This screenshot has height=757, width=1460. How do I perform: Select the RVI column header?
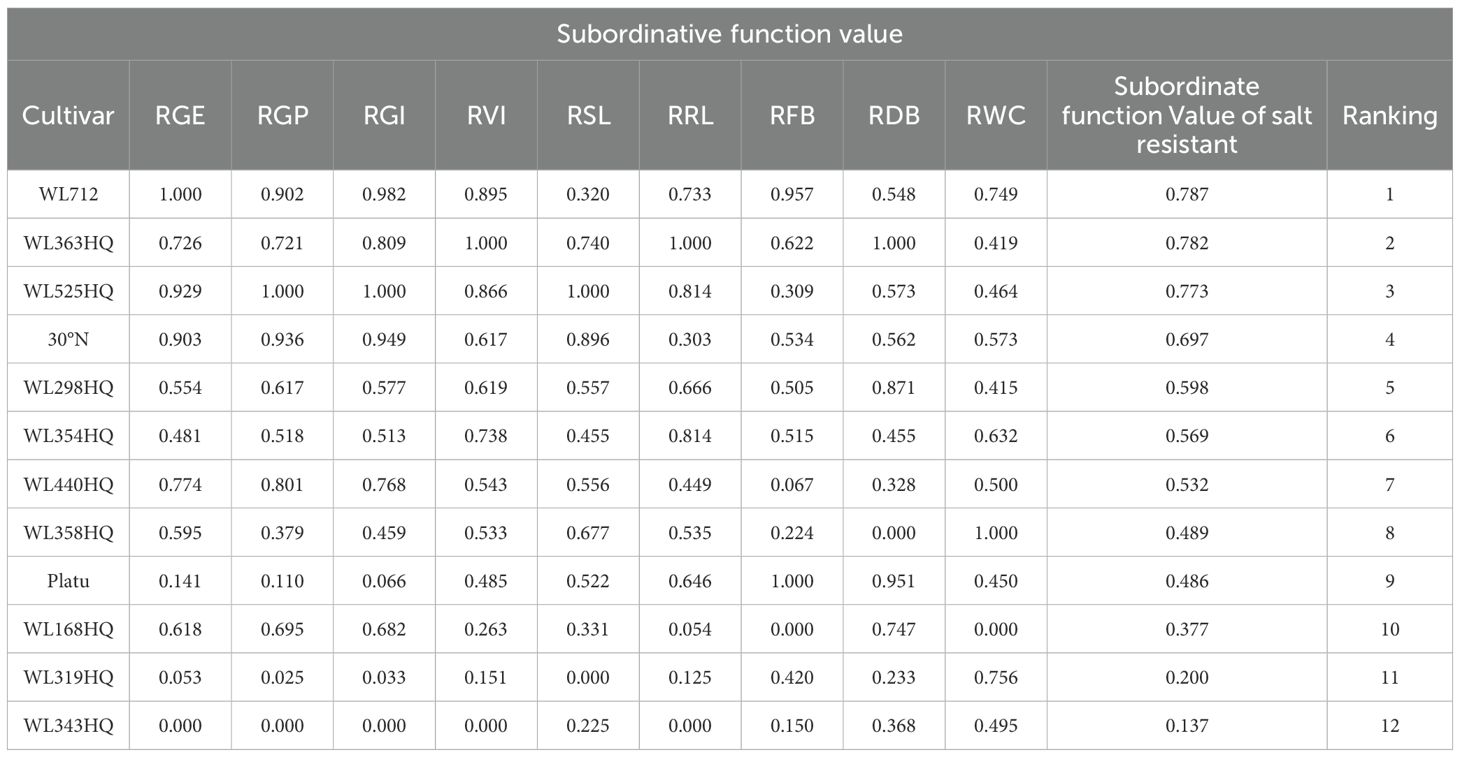pos(487,115)
